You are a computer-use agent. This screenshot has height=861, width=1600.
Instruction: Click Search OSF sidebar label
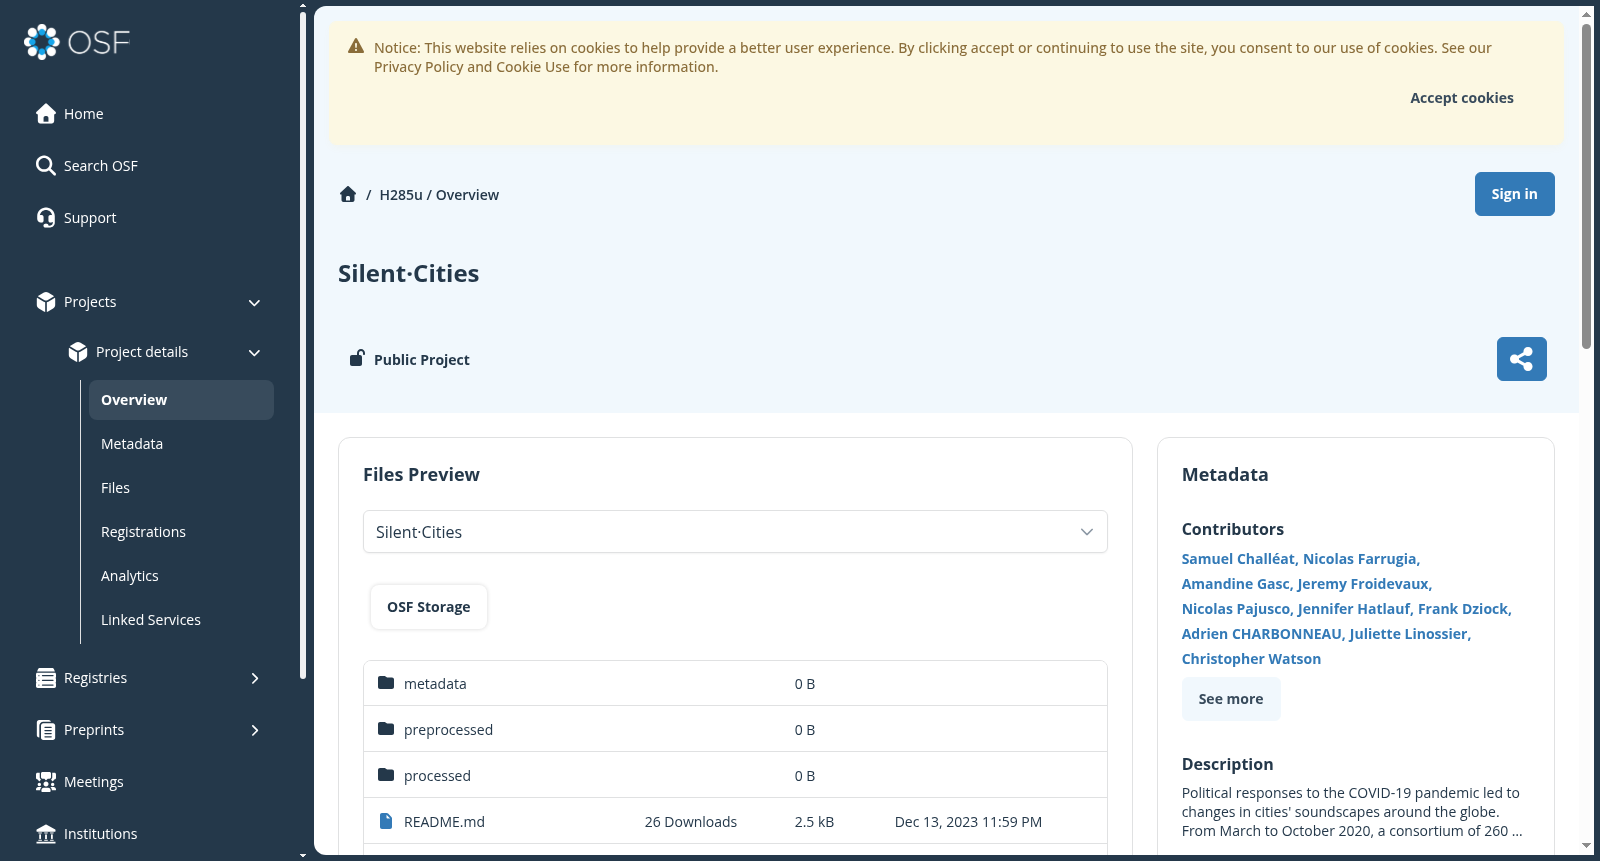[101, 166]
